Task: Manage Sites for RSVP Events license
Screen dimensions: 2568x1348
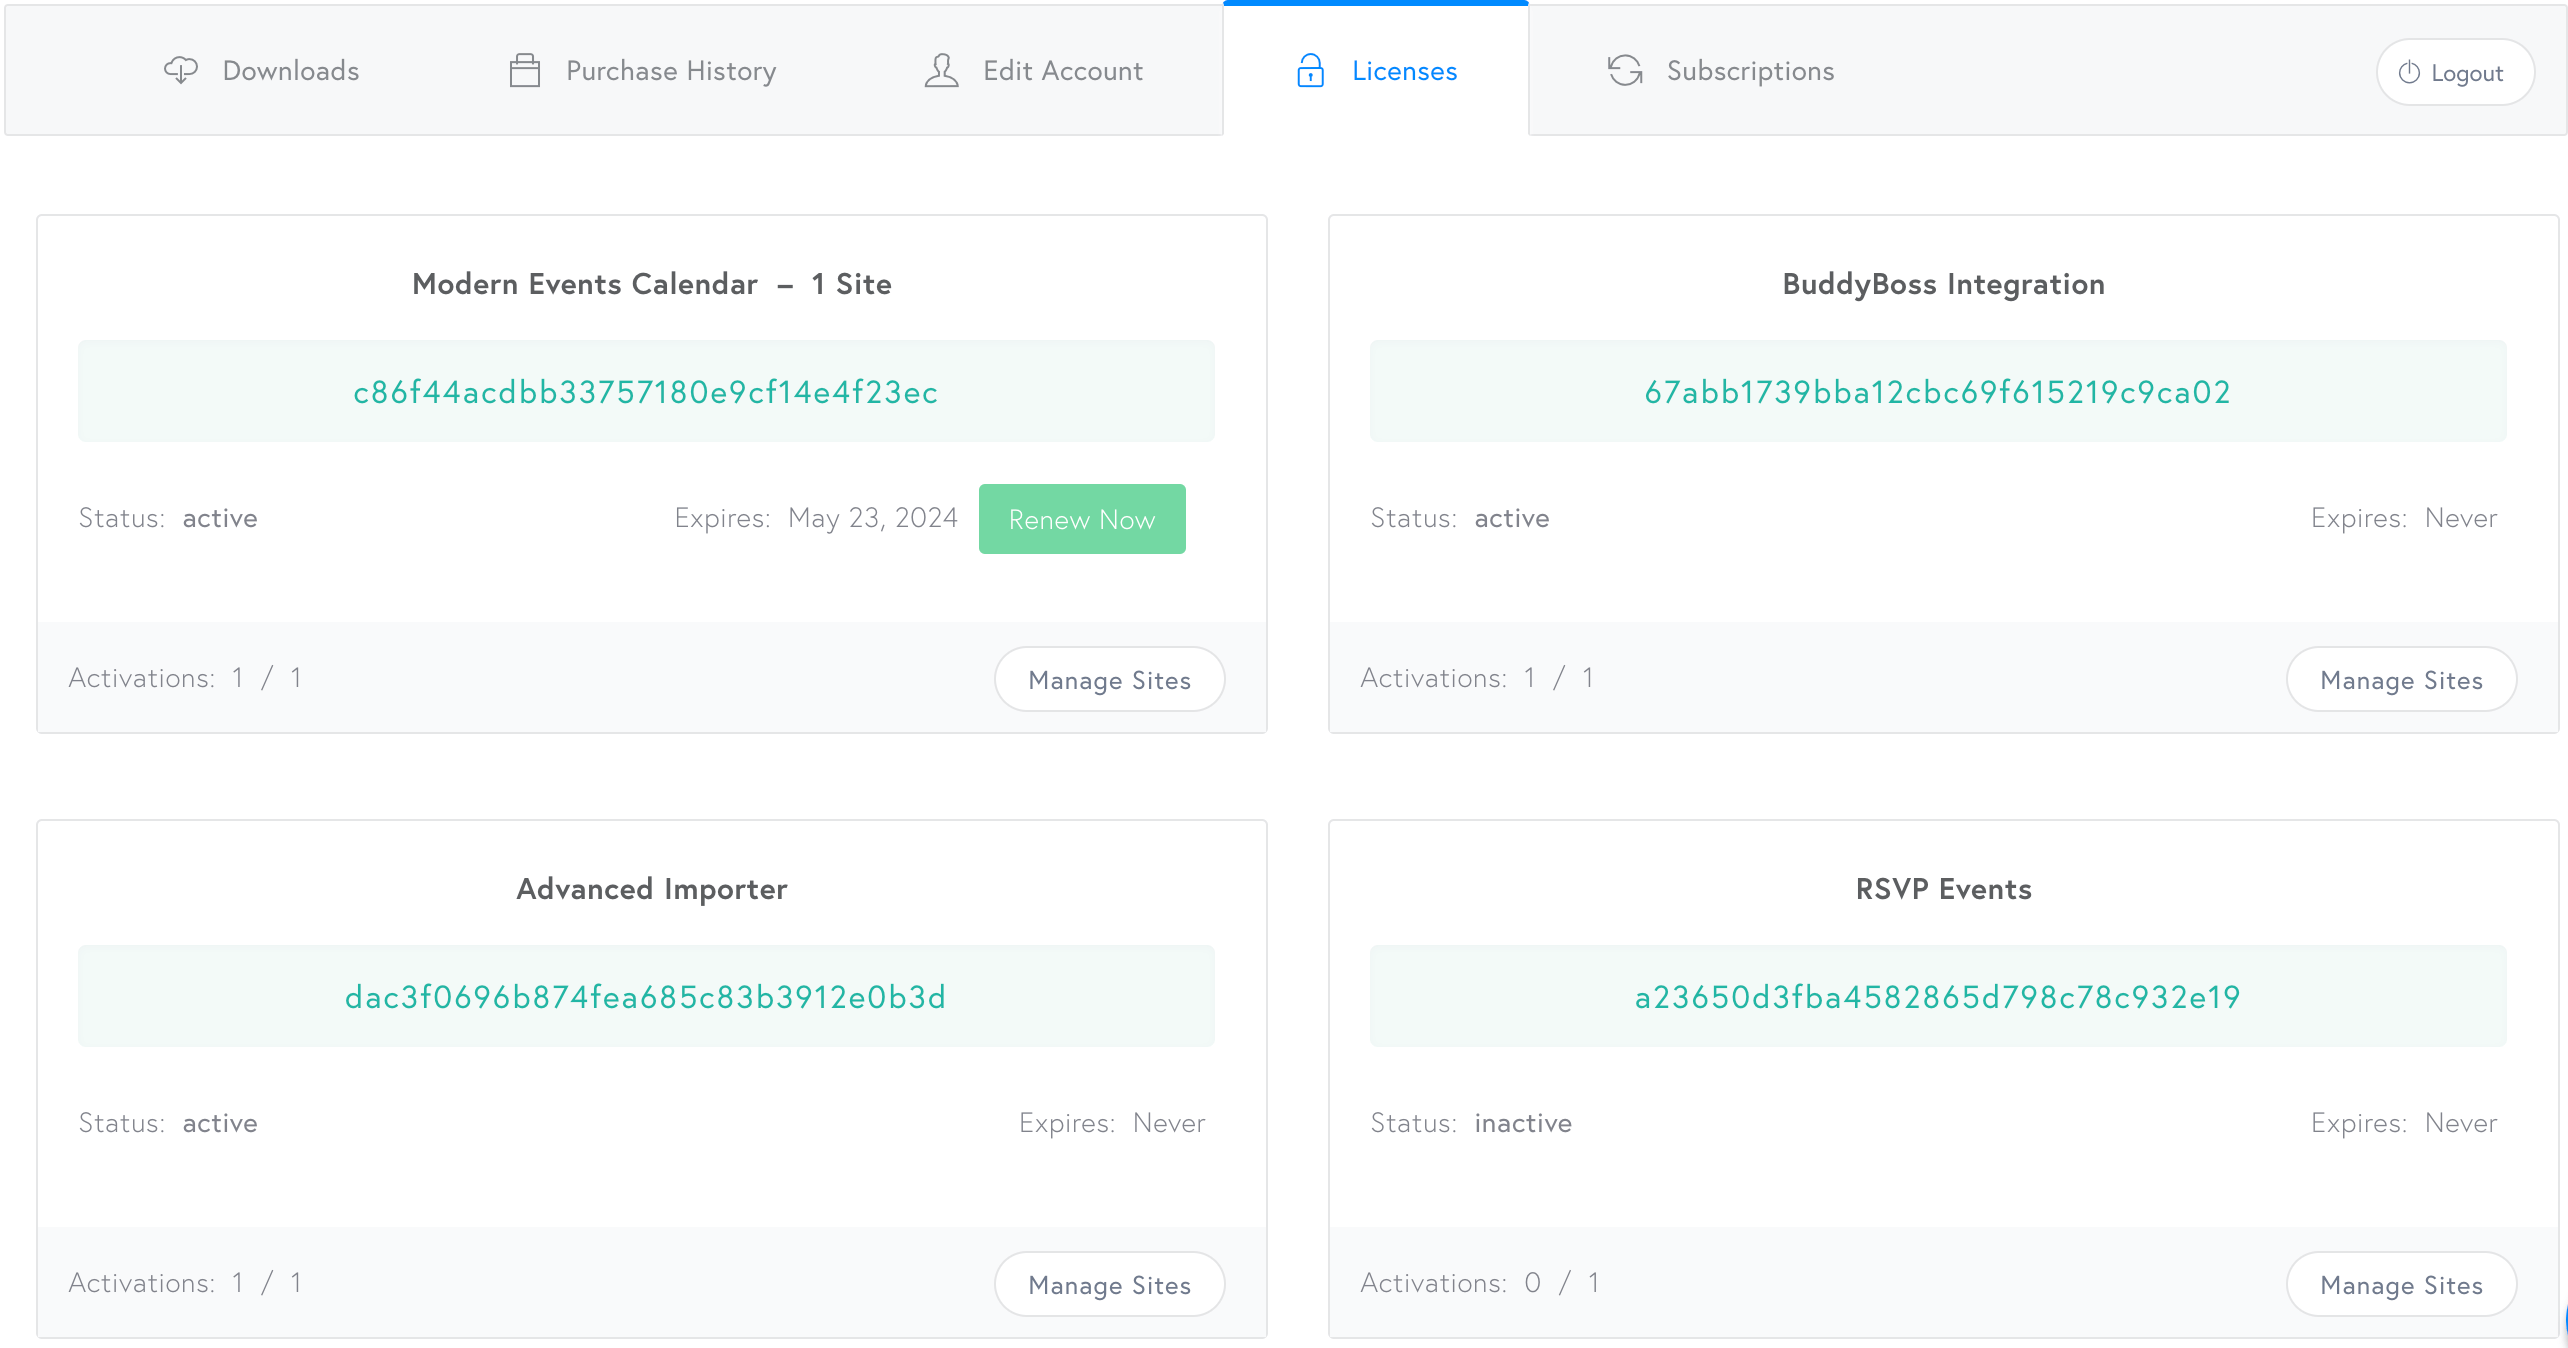Action: [2400, 1284]
